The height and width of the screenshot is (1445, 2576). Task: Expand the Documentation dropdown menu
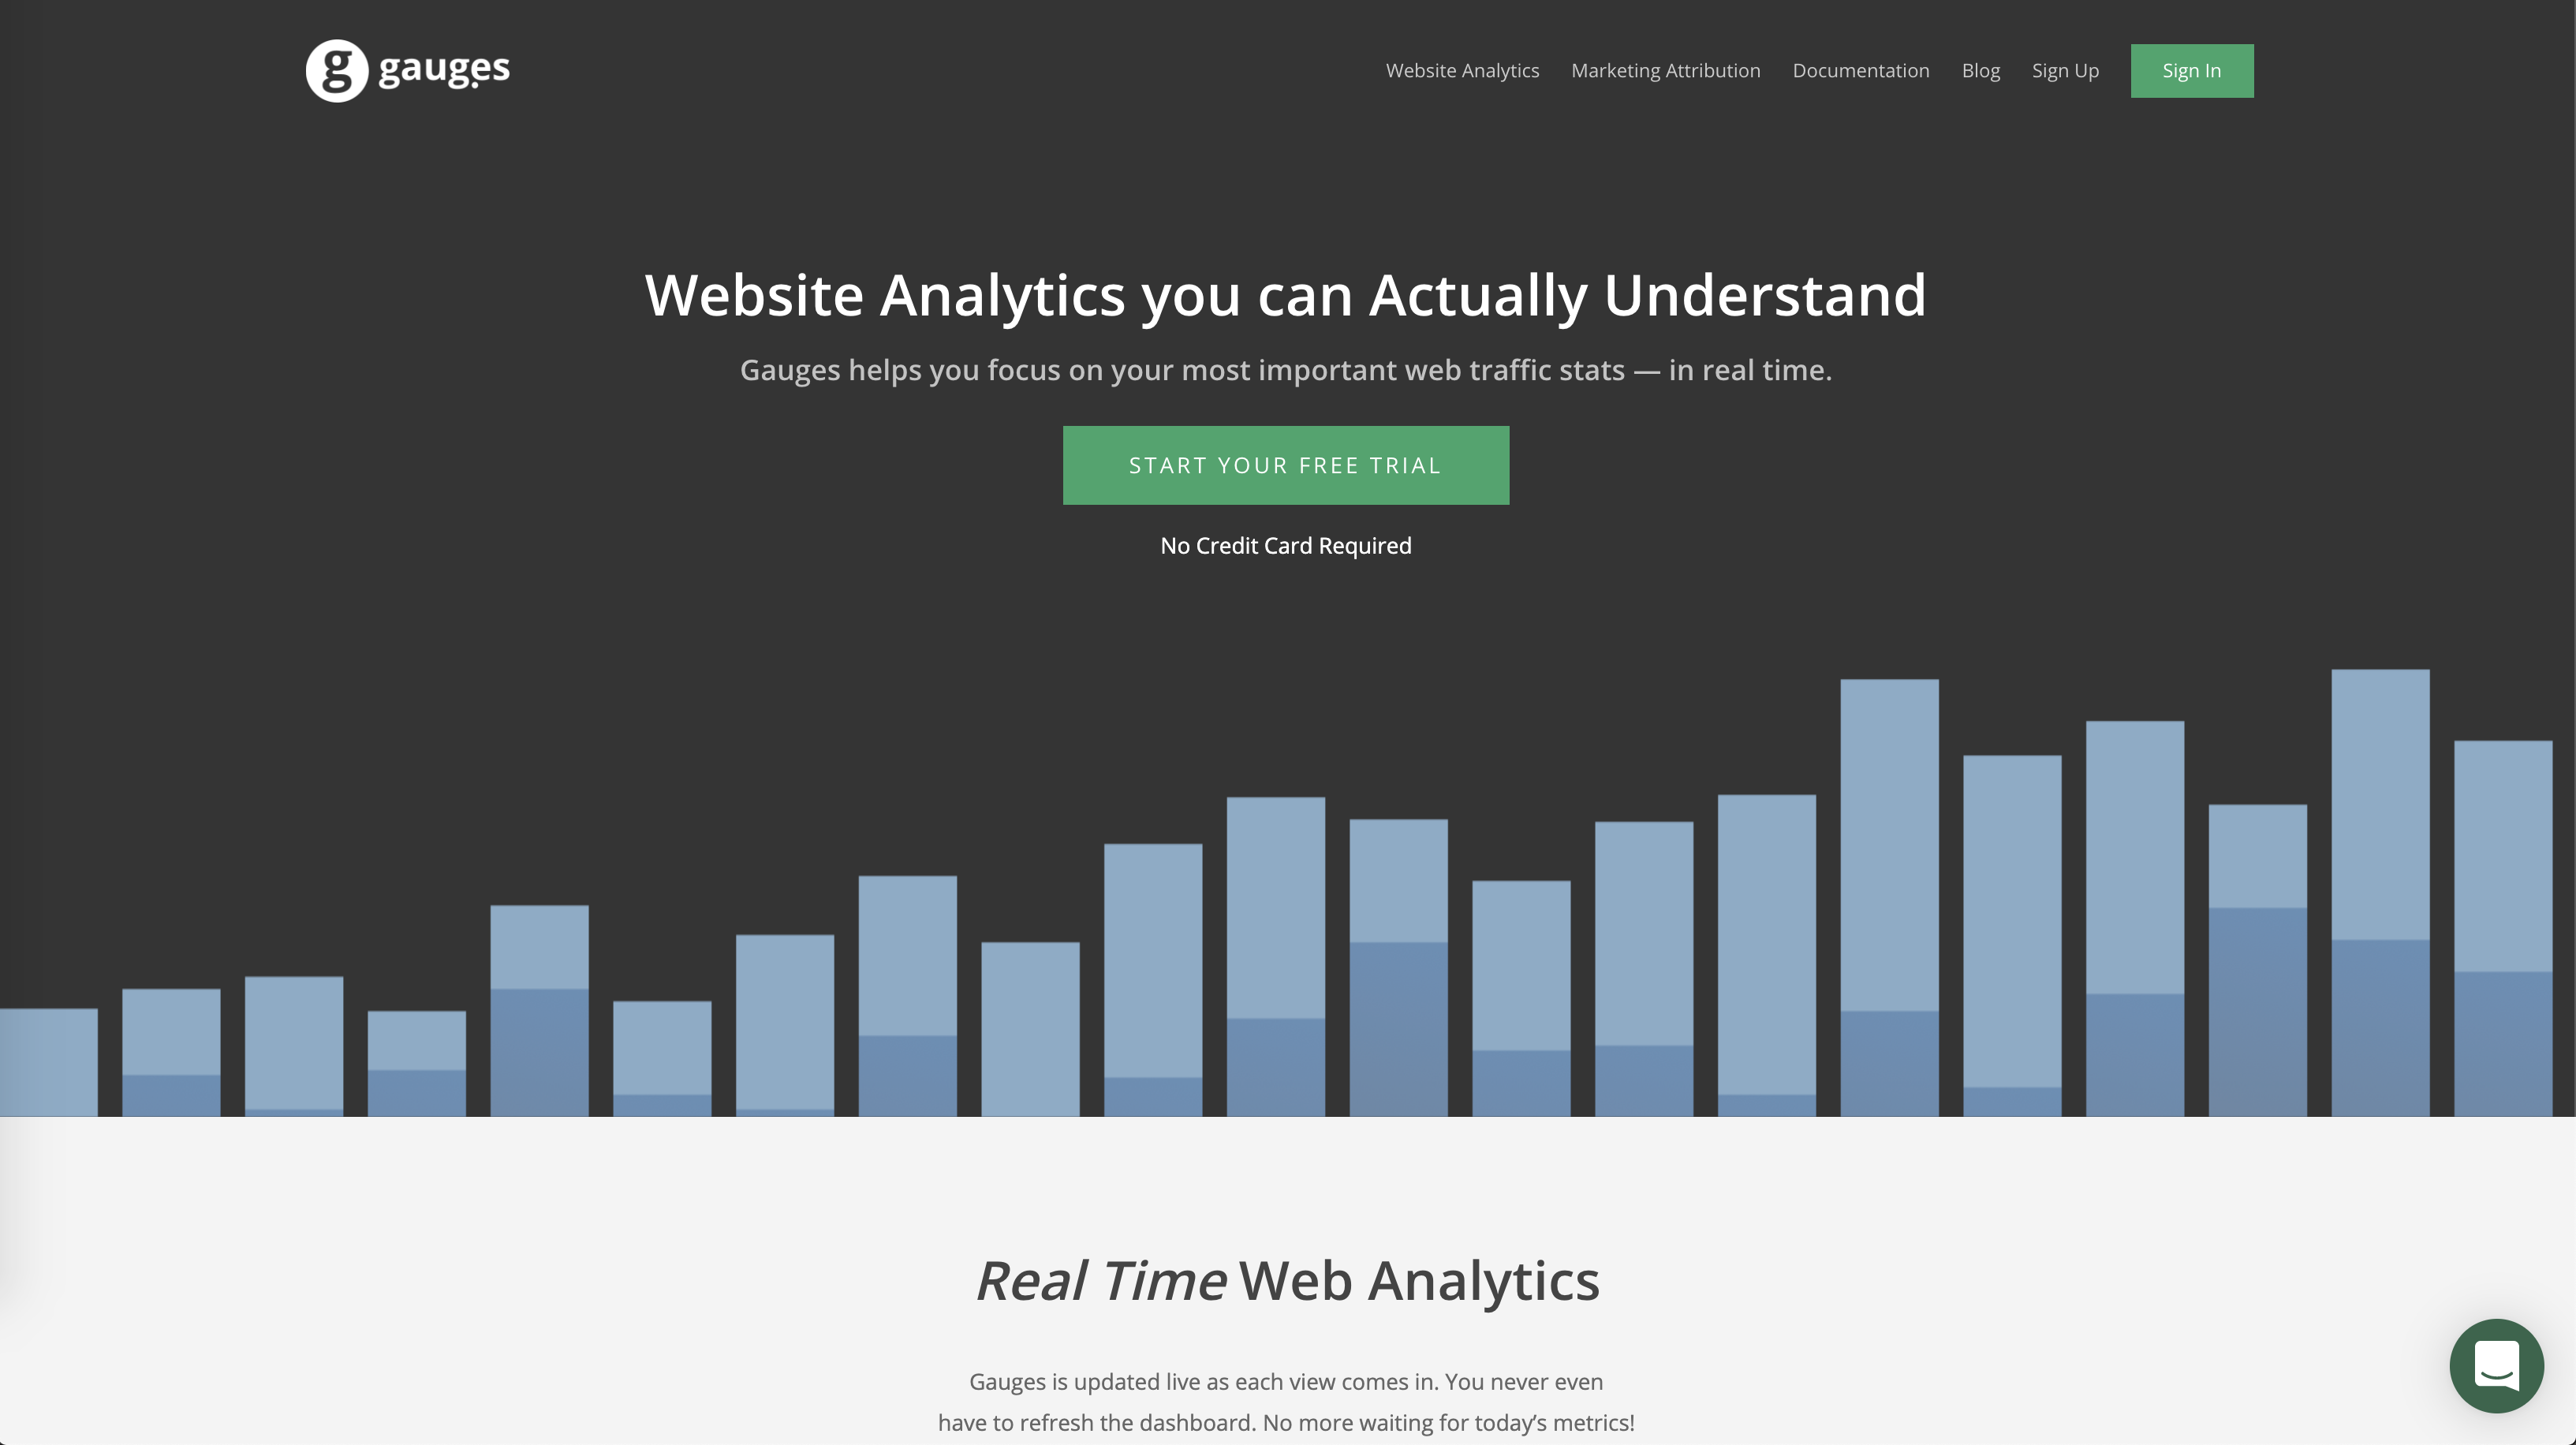1860,69
